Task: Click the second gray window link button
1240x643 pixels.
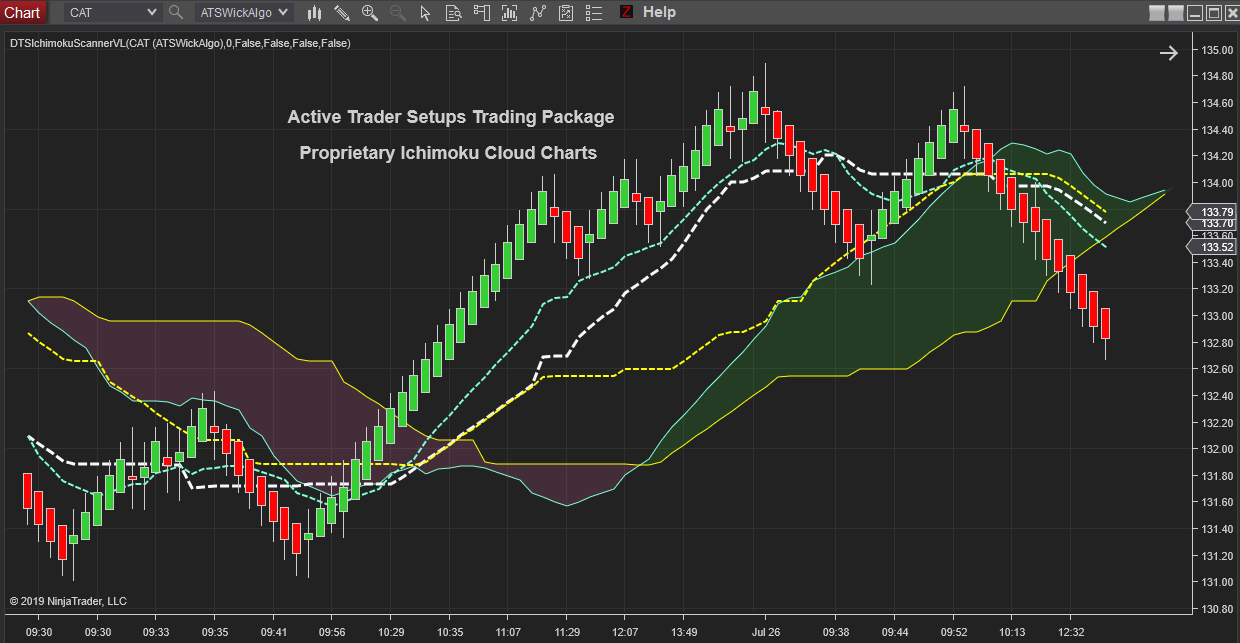Action: click(1176, 13)
